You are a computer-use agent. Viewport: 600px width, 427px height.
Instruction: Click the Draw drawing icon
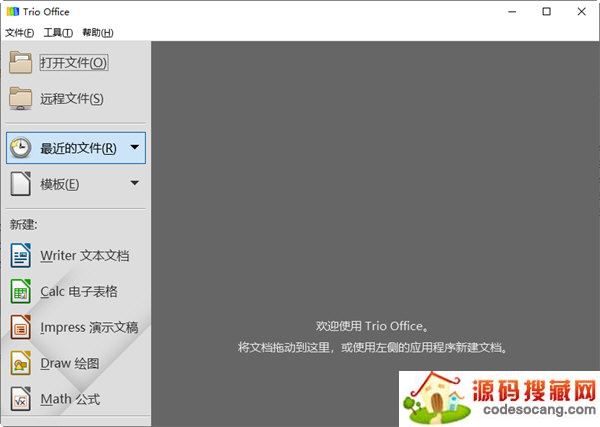pos(21,363)
